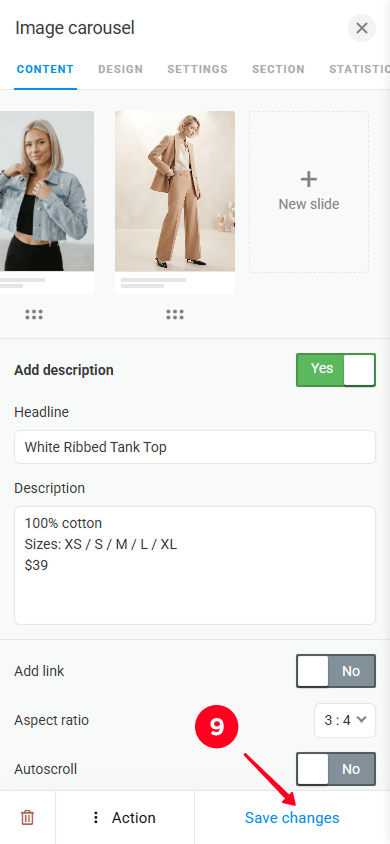Enable the Add link toggle
The width and height of the screenshot is (390, 844).
[336, 671]
